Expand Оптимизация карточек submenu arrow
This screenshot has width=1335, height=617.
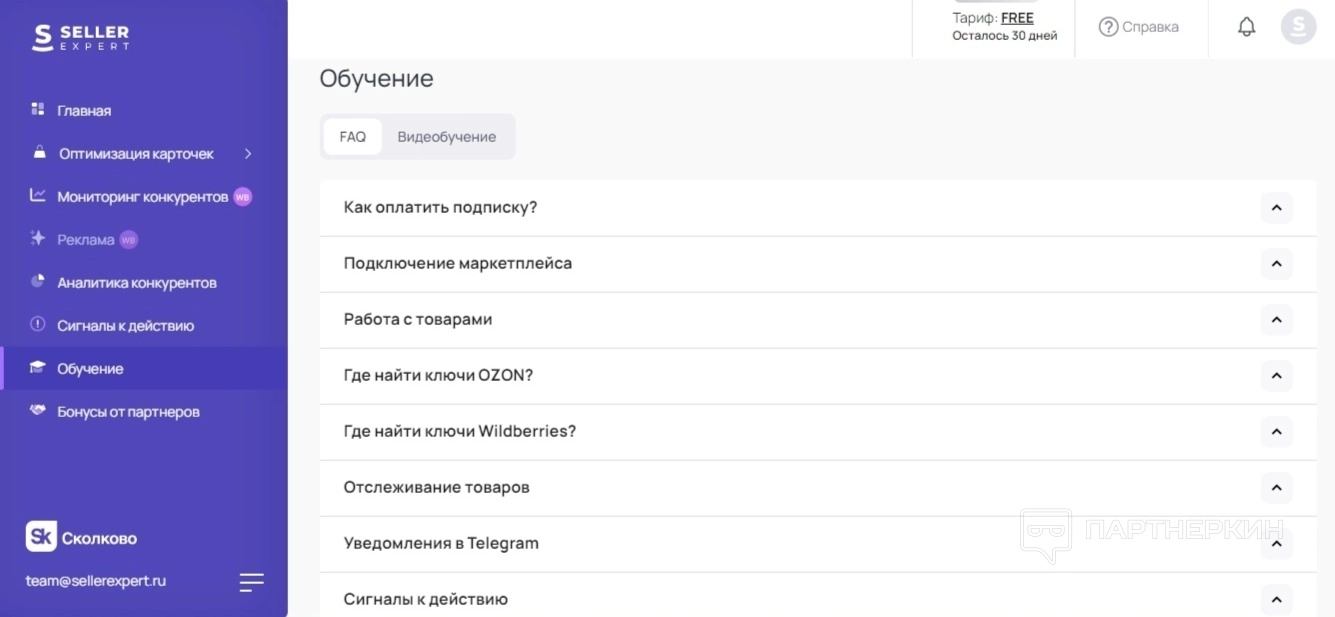click(248, 154)
